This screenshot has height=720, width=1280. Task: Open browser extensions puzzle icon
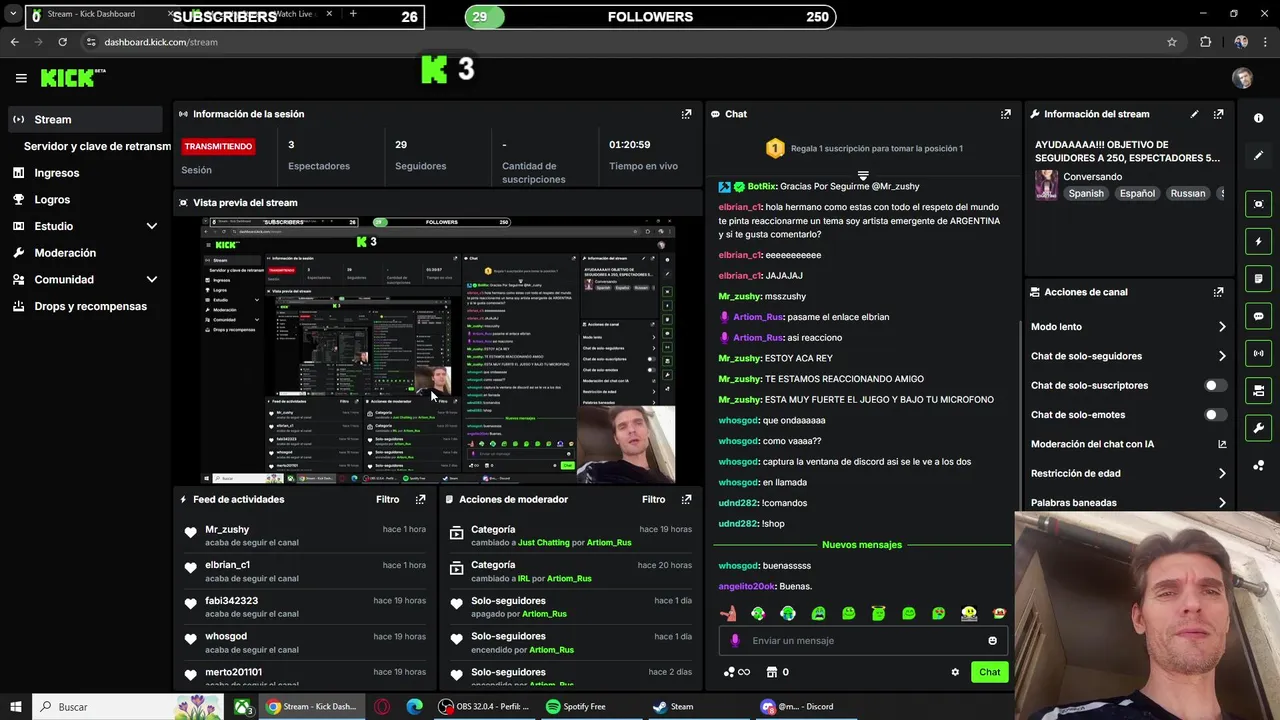[1205, 42]
